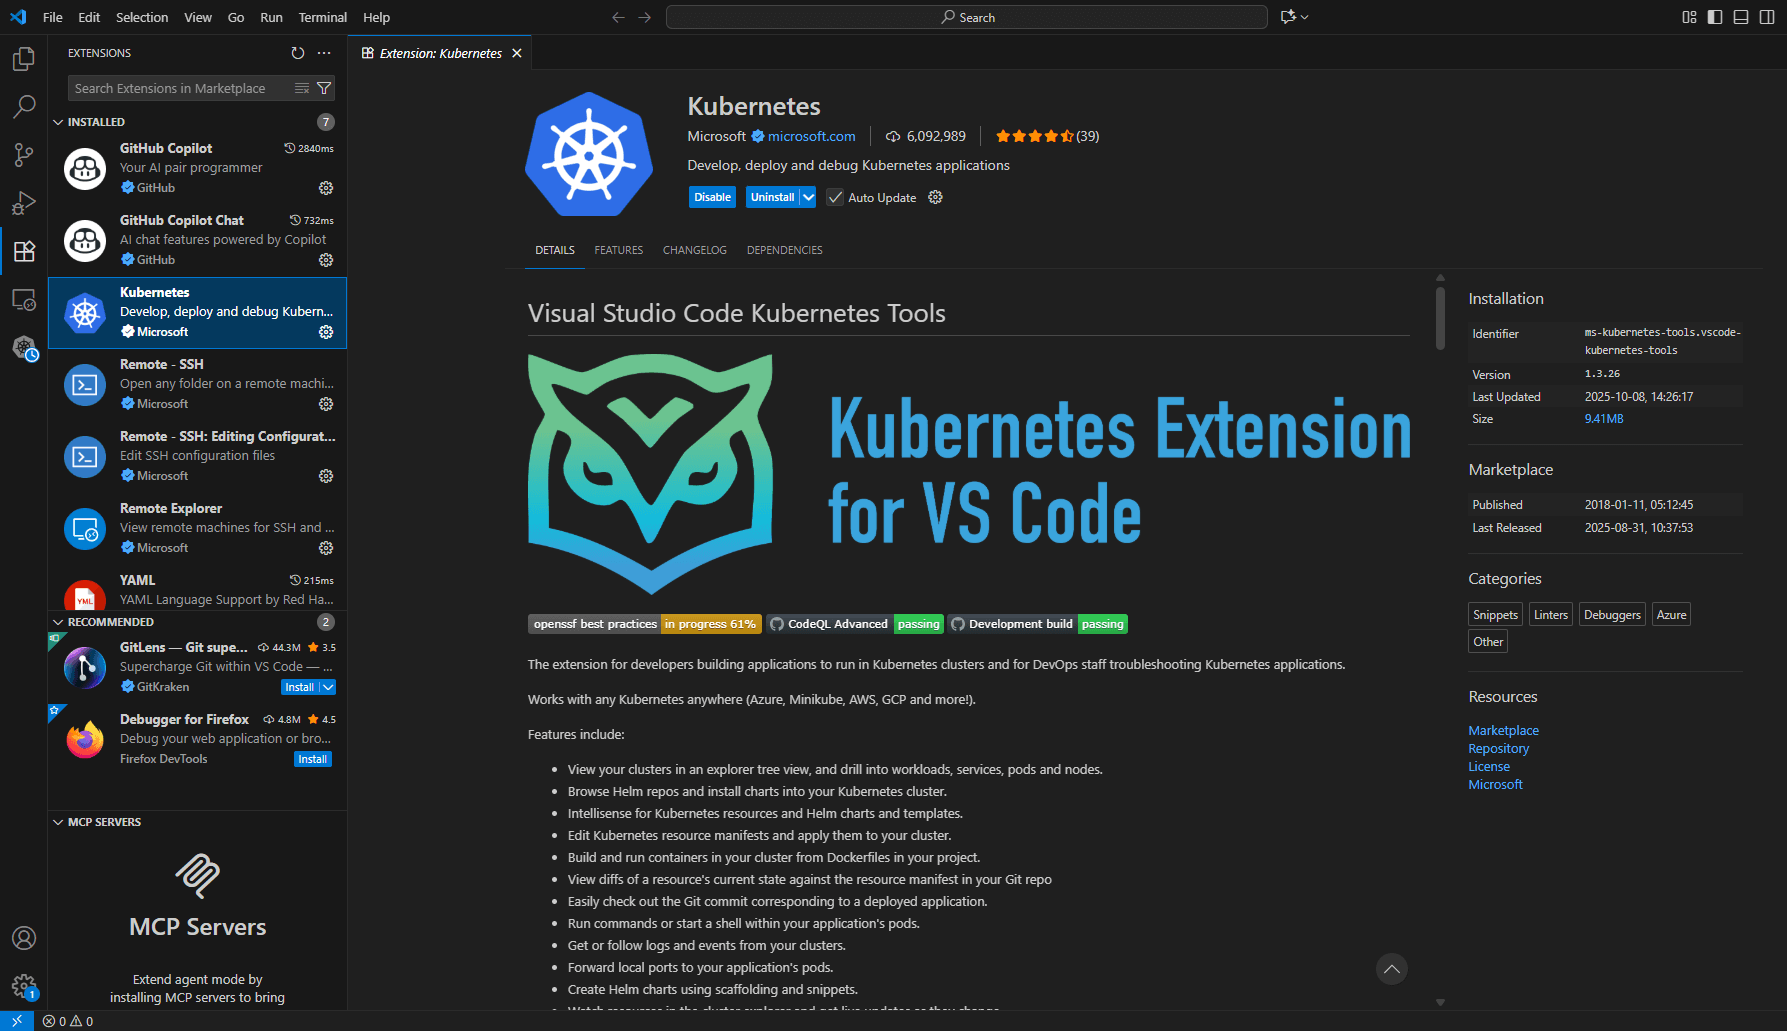This screenshot has height=1031, width=1787.
Task: Toggle the Panel visibility
Action: (1741, 17)
